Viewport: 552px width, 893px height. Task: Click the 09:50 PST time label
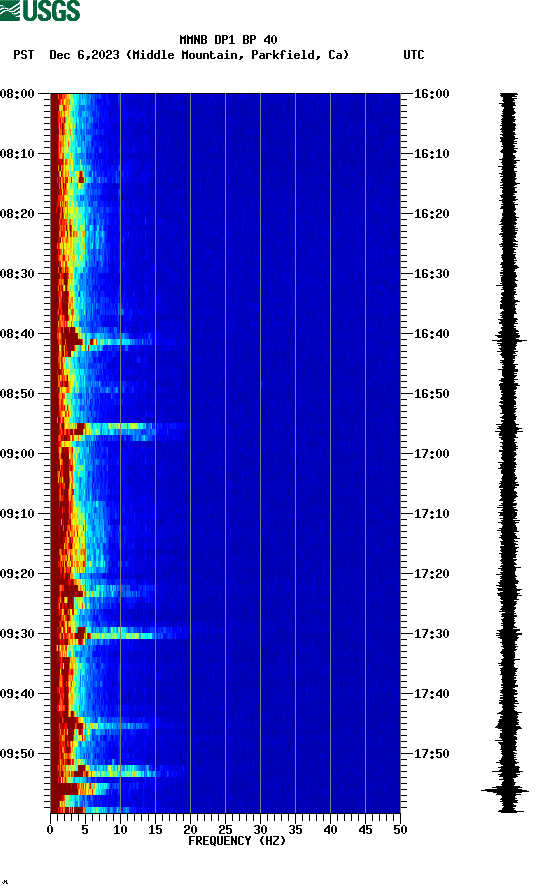[17, 753]
